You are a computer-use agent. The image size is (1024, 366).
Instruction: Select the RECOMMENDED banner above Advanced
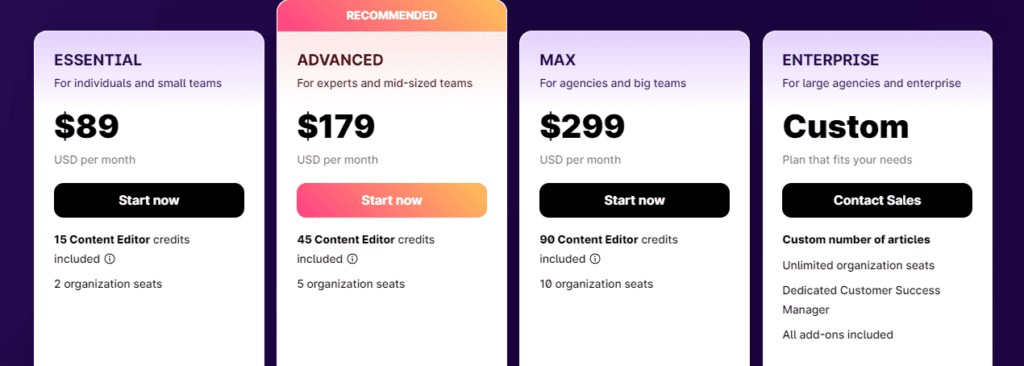pyautogui.click(x=392, y=15)
